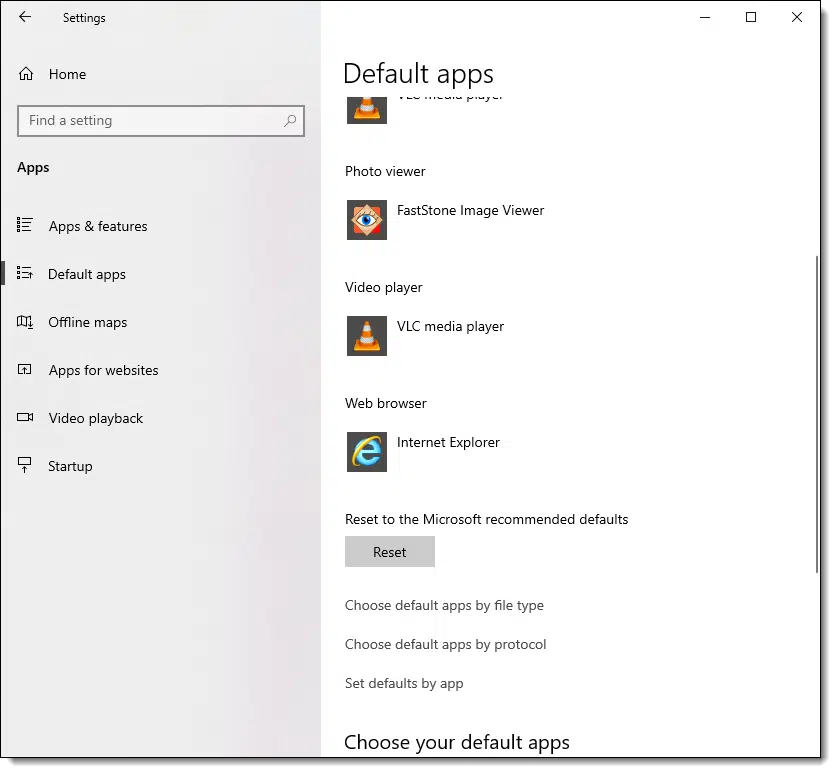Open Video playback settings
836x773 pixels.
pyautogui.click(x=96, y=418)
